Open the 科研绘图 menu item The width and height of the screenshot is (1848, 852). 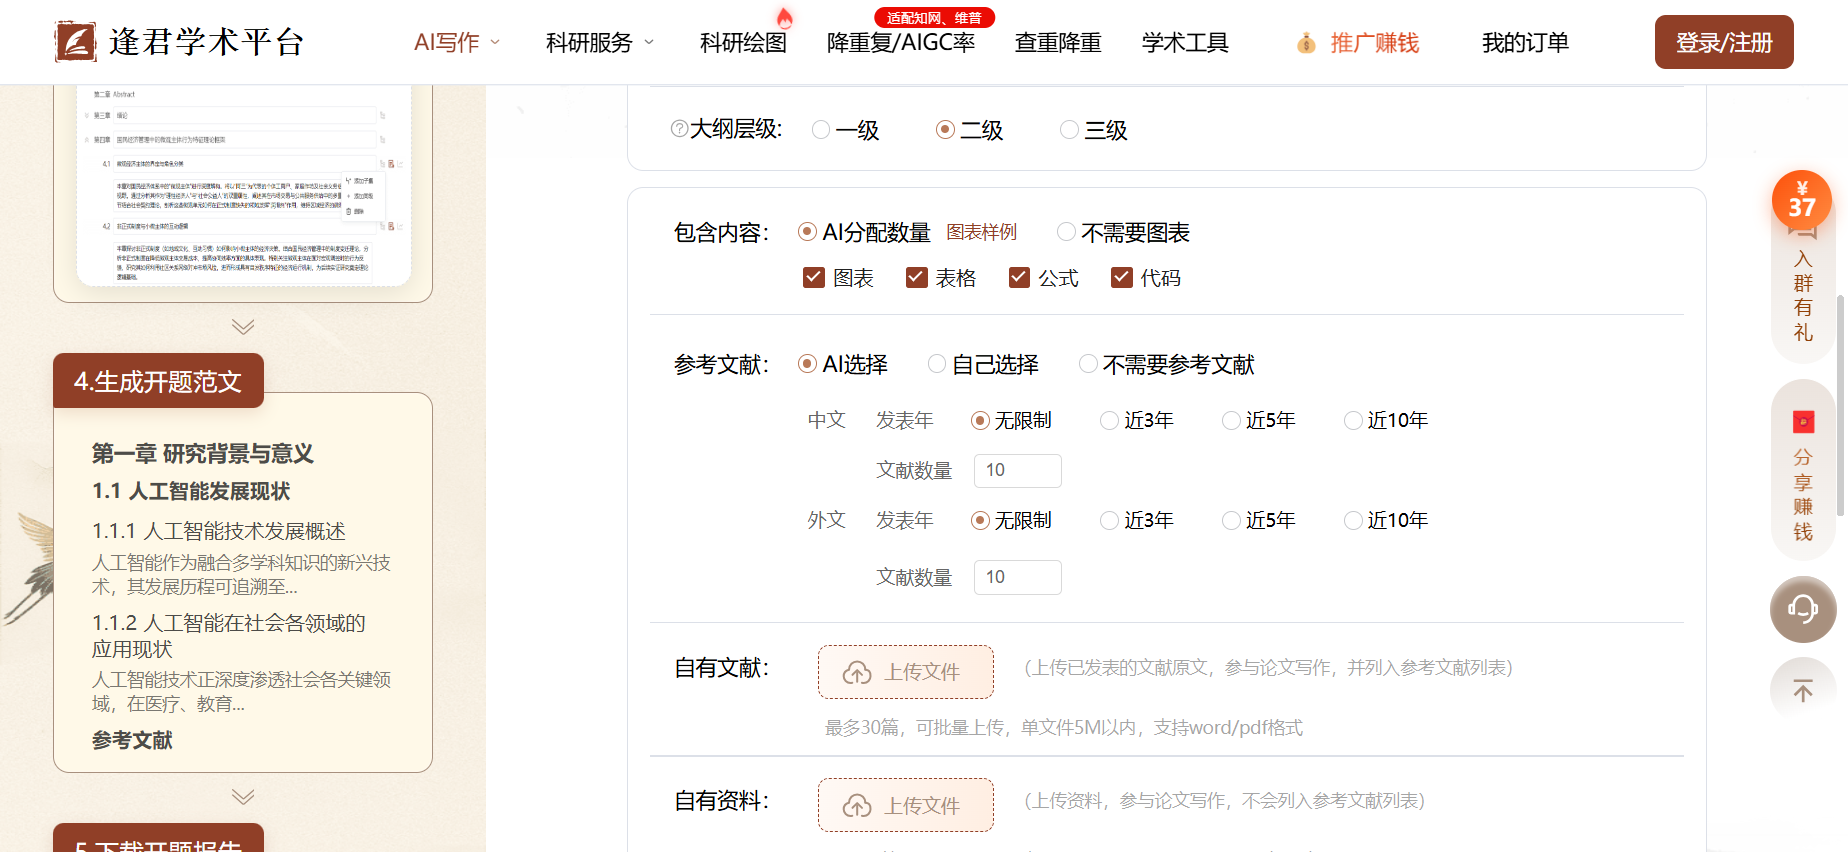pos(743,43)
